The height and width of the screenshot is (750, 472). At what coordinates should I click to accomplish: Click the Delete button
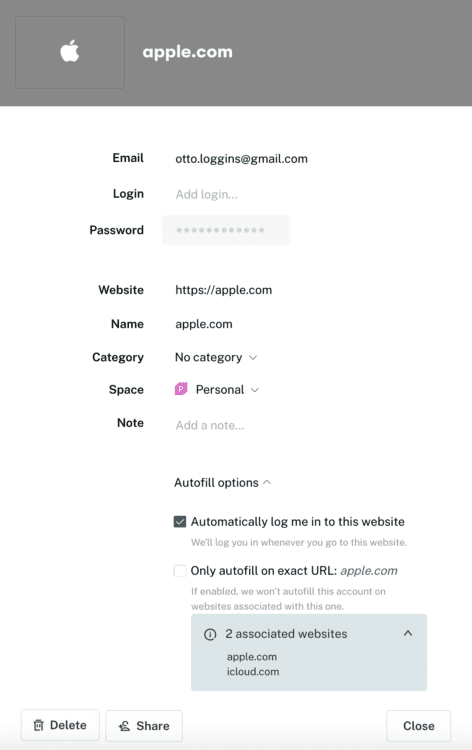point(60,725)
